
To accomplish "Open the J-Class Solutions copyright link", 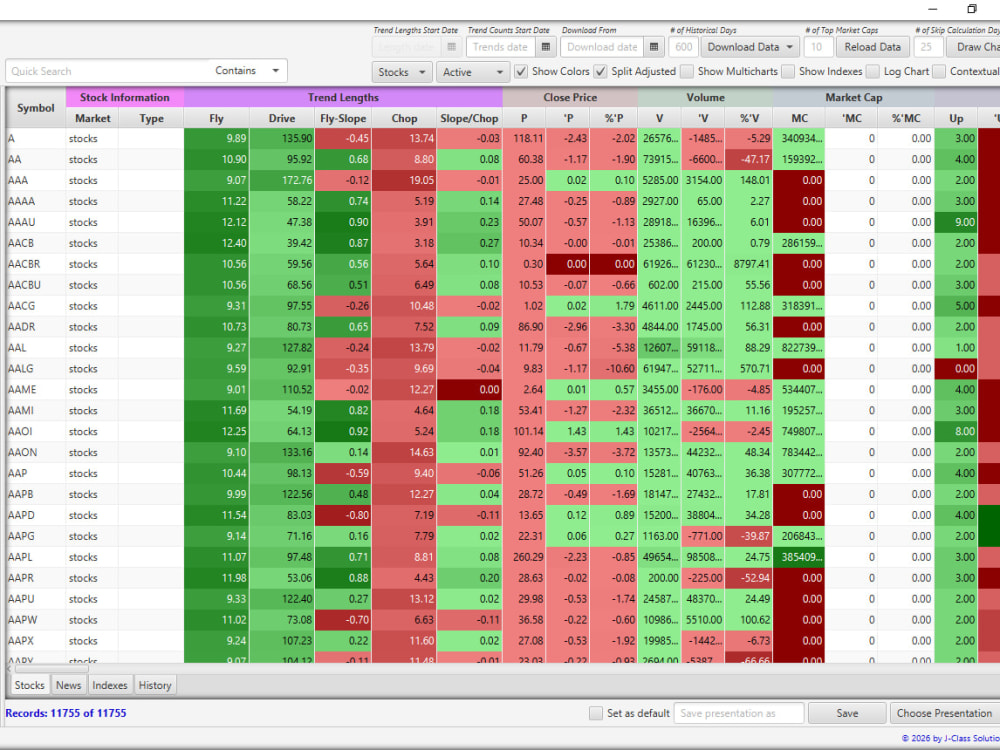I will [x=950, y=738].
